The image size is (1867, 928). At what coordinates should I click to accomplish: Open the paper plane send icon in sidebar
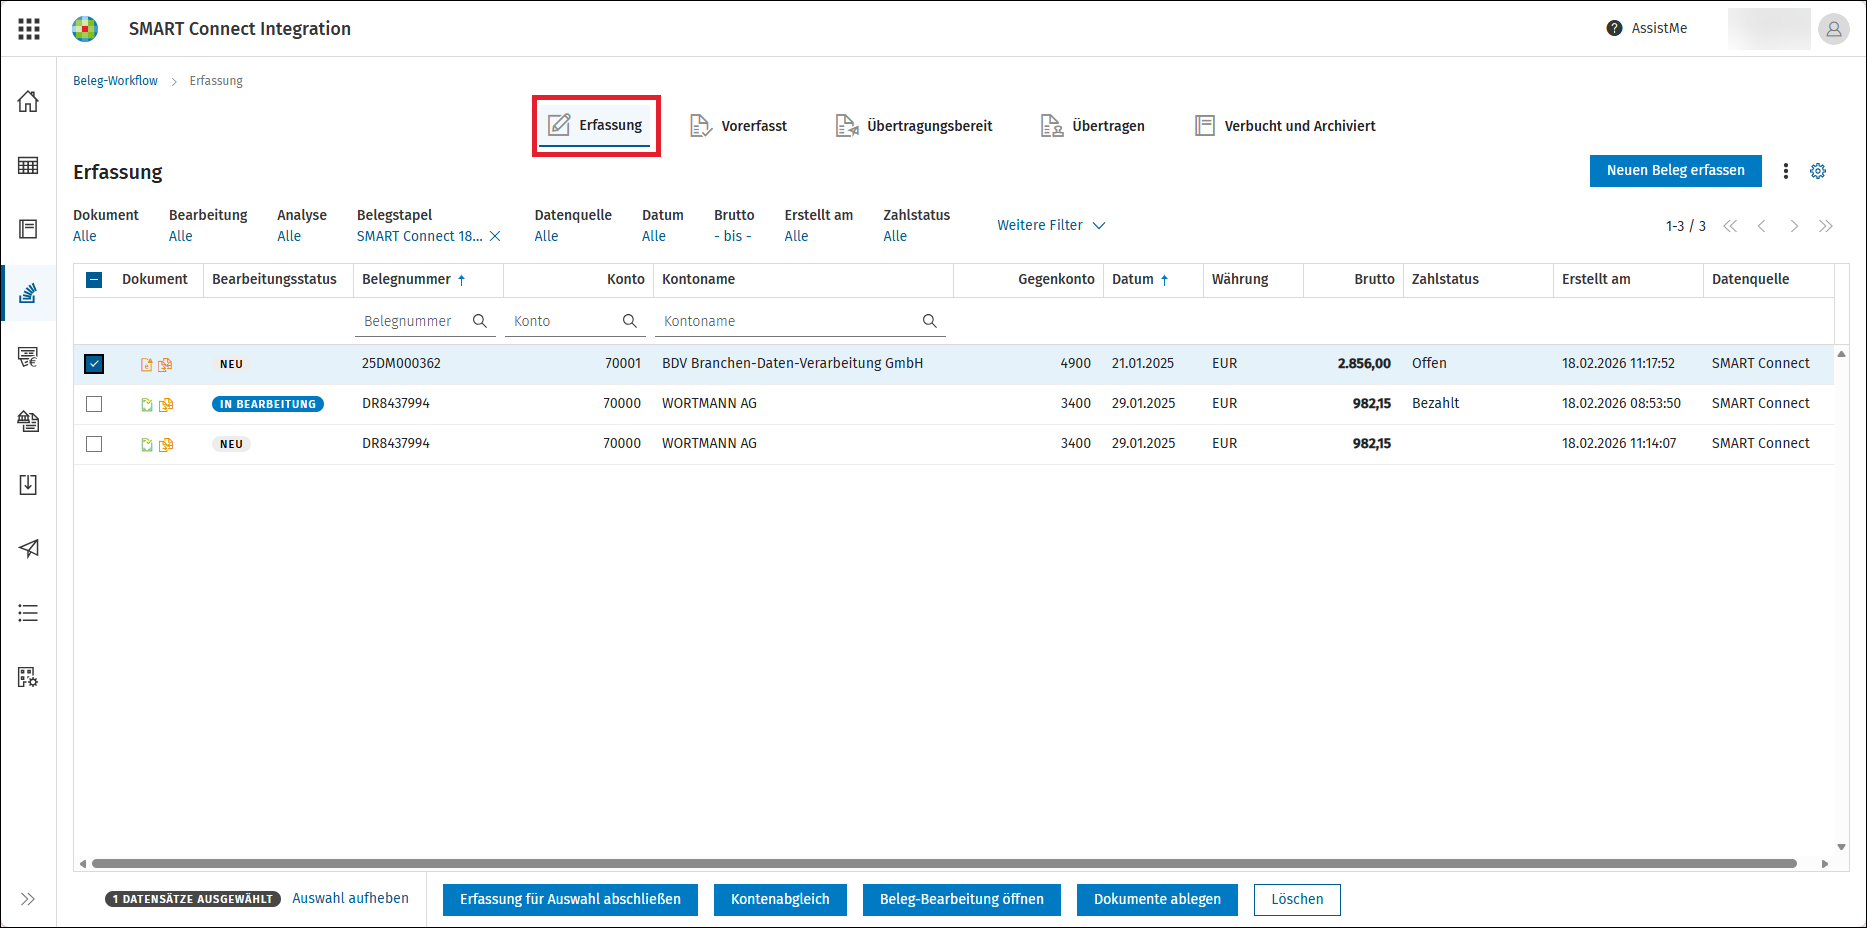tap(28, 548)
